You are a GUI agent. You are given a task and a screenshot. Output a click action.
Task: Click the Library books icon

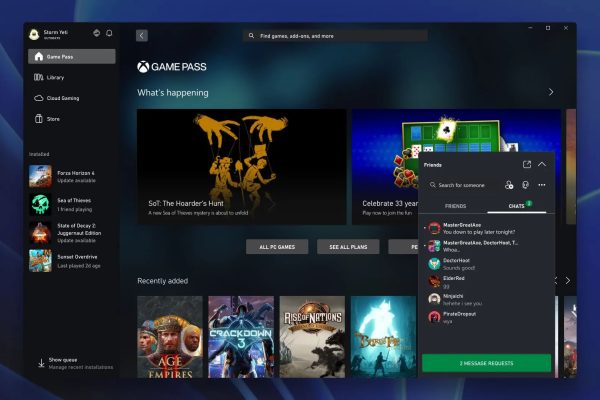click(x=39, y=77)
